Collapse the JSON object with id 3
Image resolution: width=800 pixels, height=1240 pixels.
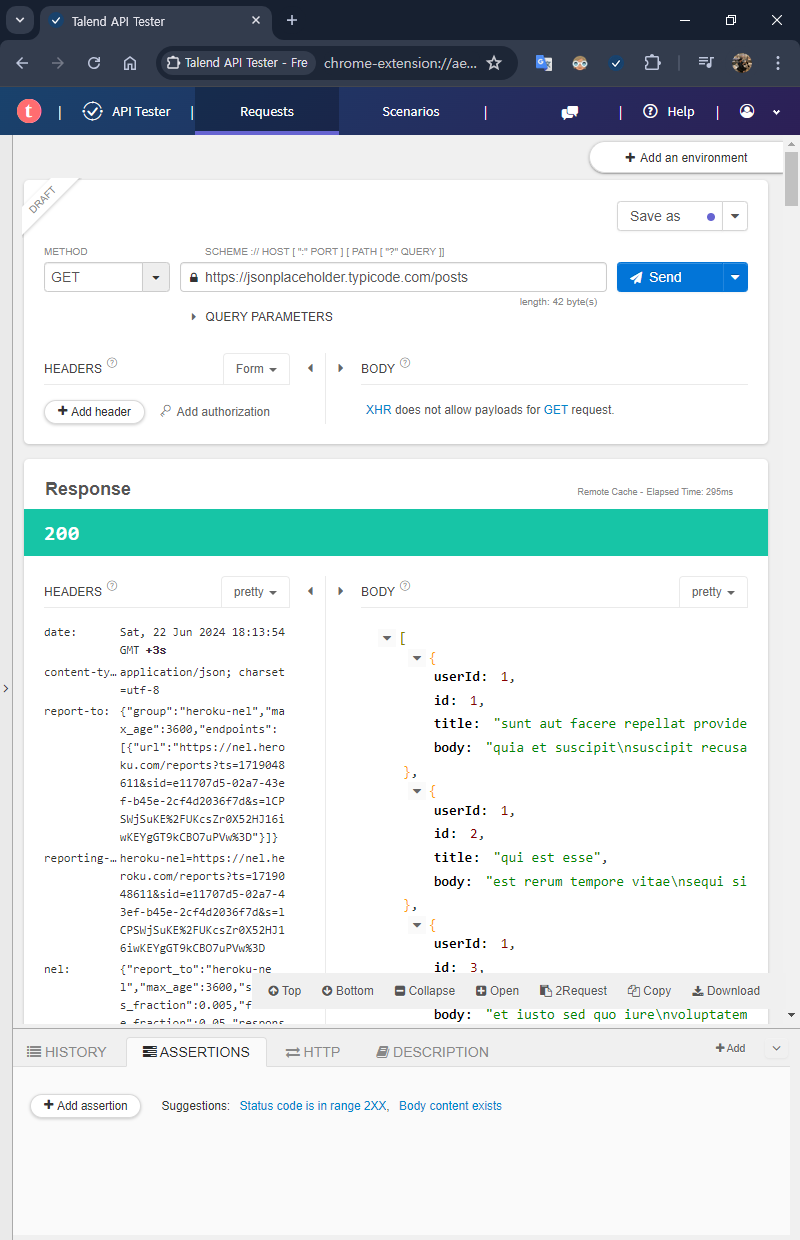pos(418,924)
